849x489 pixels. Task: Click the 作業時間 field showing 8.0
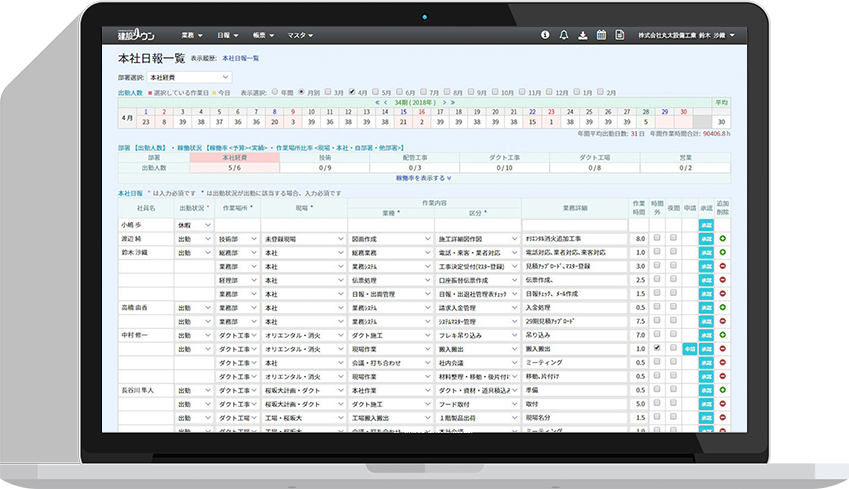point(639,239)
